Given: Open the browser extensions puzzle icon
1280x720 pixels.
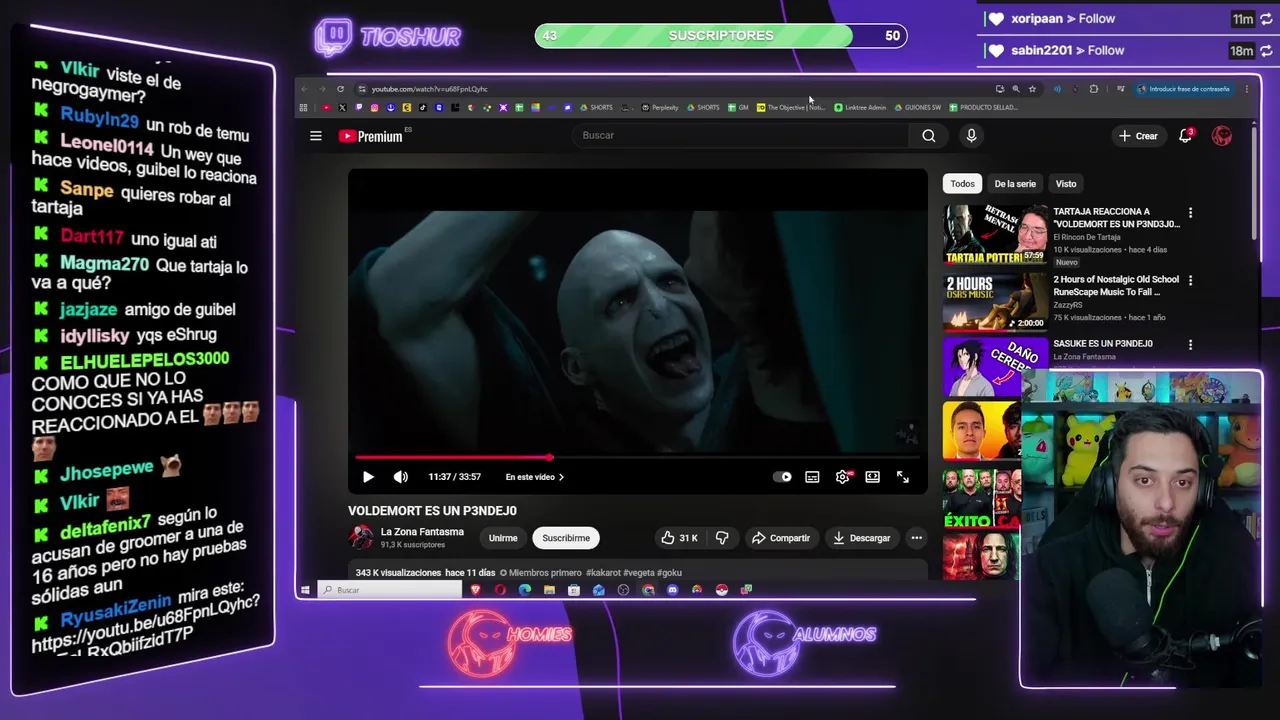Looking at the screenshot, I should click(x=1094, y=89).
